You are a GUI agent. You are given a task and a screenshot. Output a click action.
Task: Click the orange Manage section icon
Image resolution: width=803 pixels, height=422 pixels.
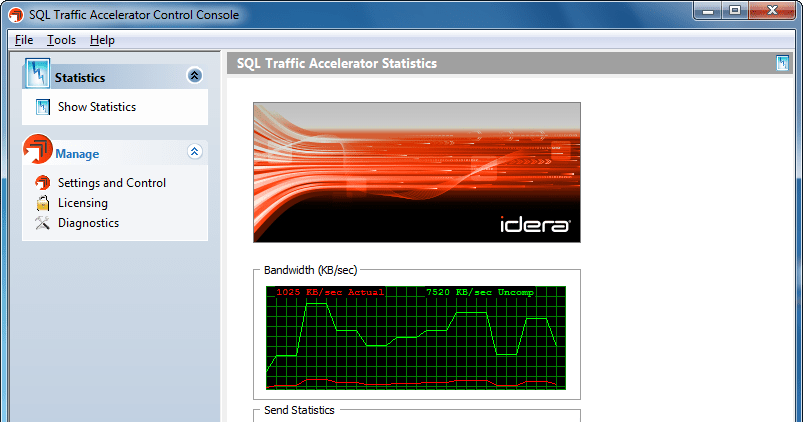(37, 149)
